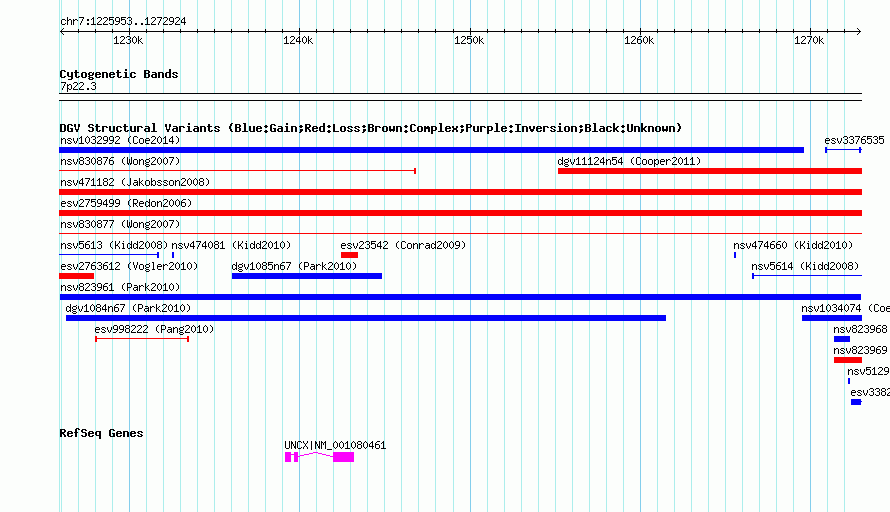890x512 pixels.
Task: Click the nsv830876 (Wong2007) label
Action: pos(120,161)
